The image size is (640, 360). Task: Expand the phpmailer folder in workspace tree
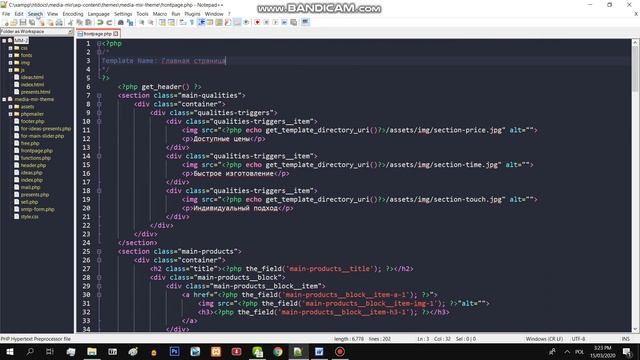point(11,114)
